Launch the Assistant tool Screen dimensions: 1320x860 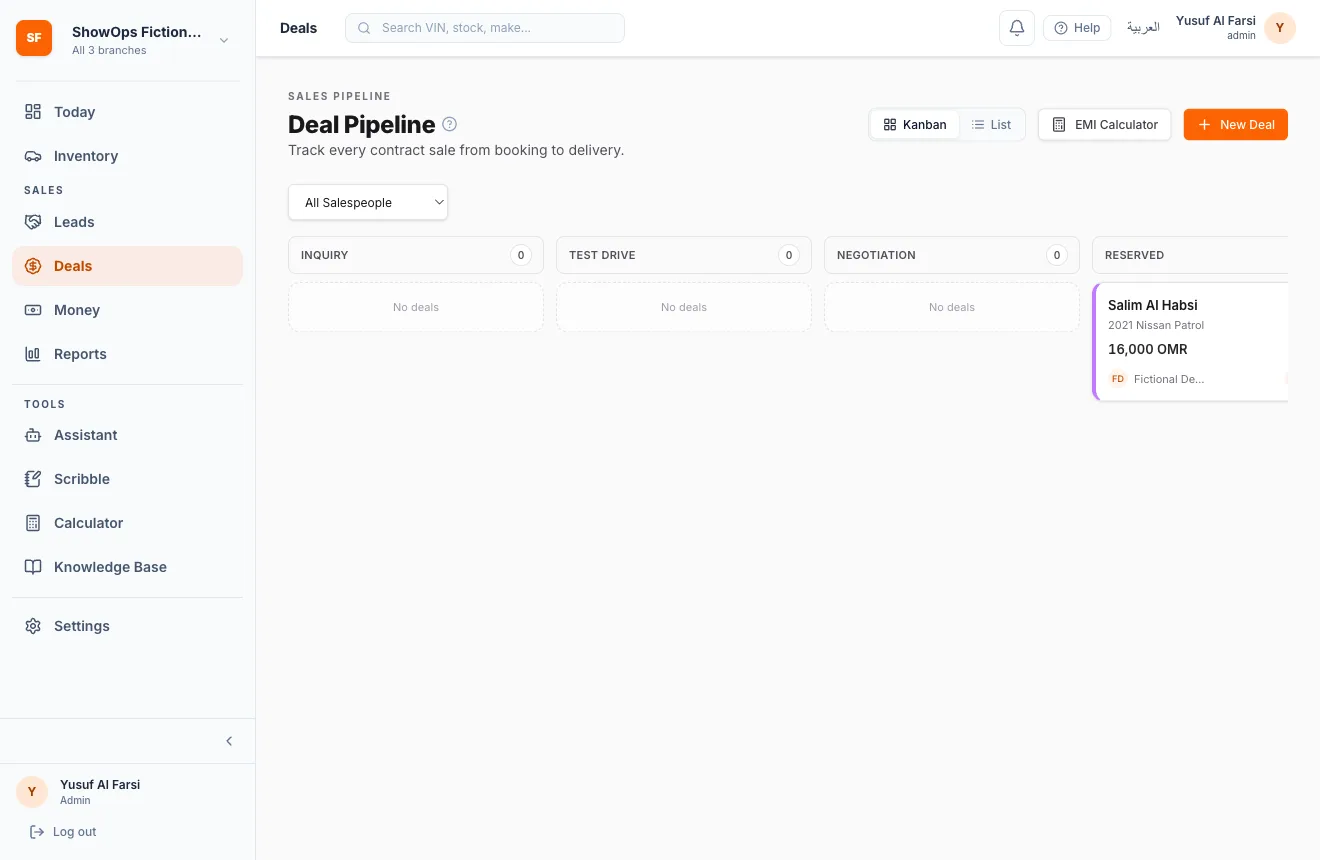128,435
